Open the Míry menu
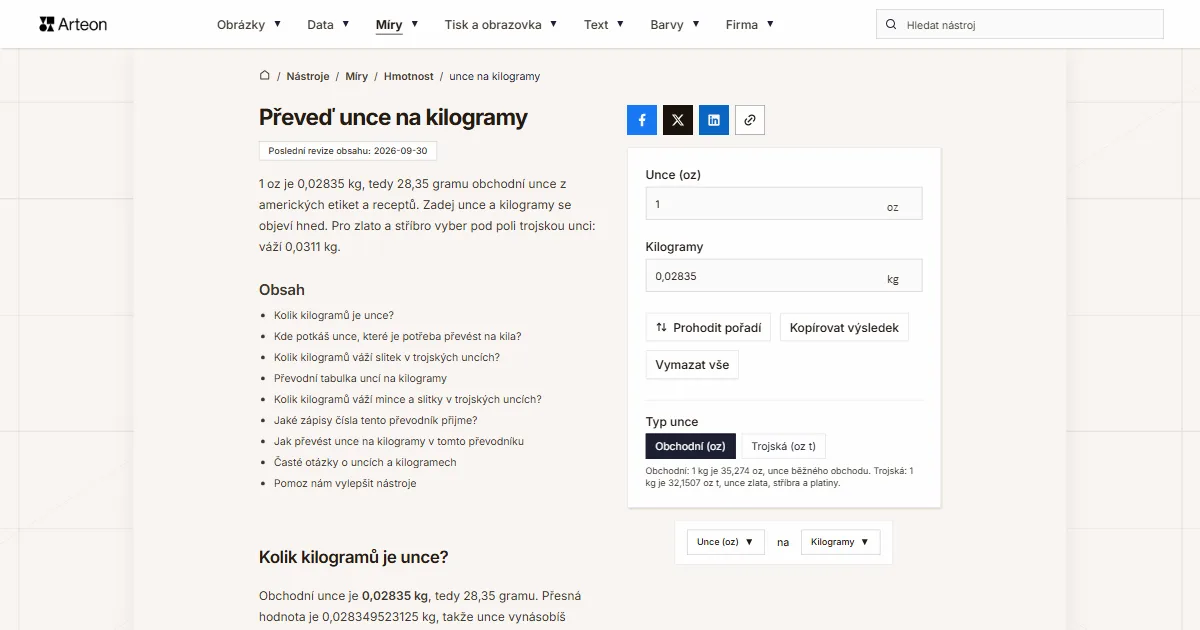Image resolution: width=1200 pixels, height=630 pixels. point(397,24)
